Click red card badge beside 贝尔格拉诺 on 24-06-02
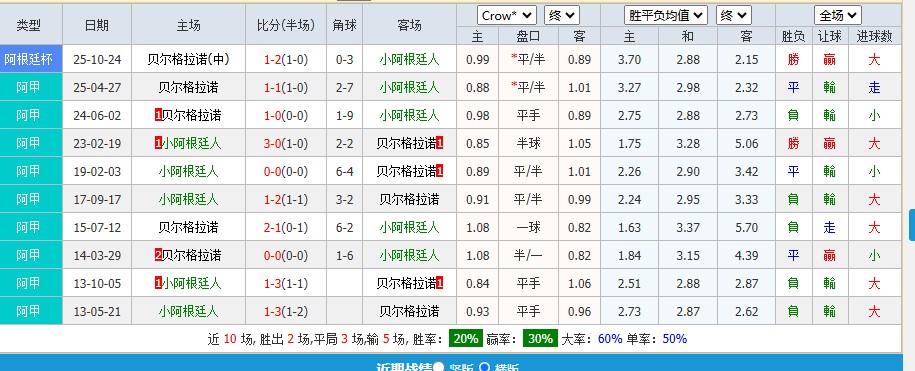The width and height of the screenshot is (915, 371). (x=158, y=116)
